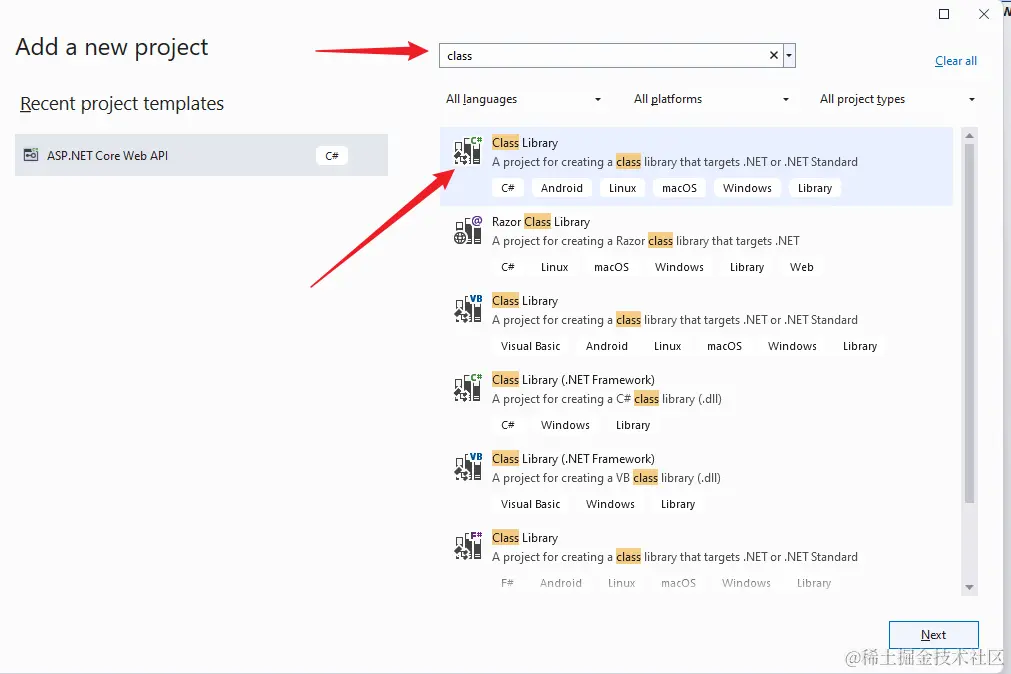Viewport: 1011px width, 674px height.
Task: Open the All languages filter dropdown
Action: (523, 99)
